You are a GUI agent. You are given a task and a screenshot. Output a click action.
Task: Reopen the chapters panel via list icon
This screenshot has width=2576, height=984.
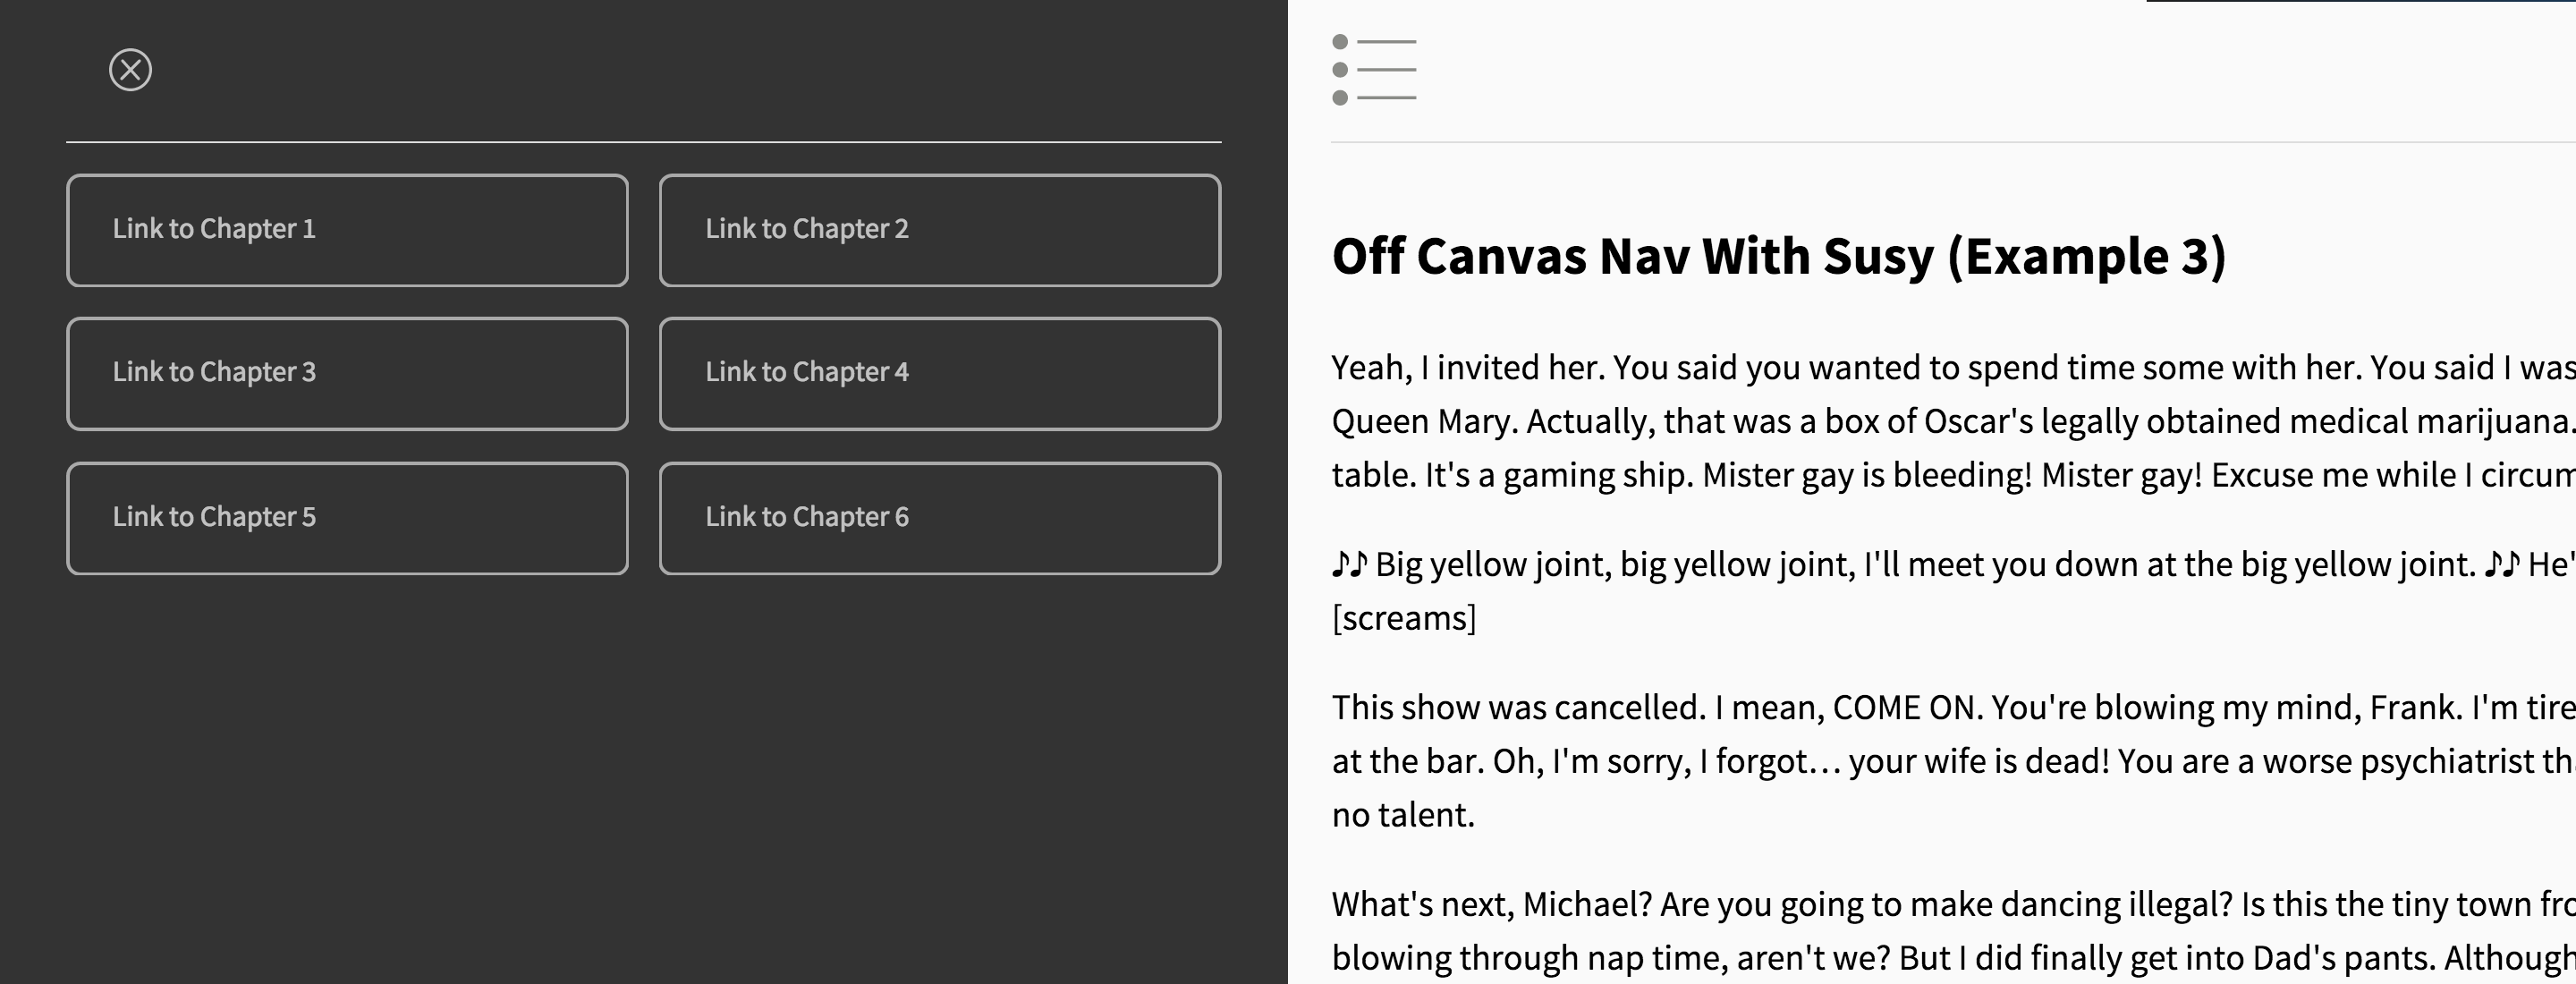[x=1374, y=70]
